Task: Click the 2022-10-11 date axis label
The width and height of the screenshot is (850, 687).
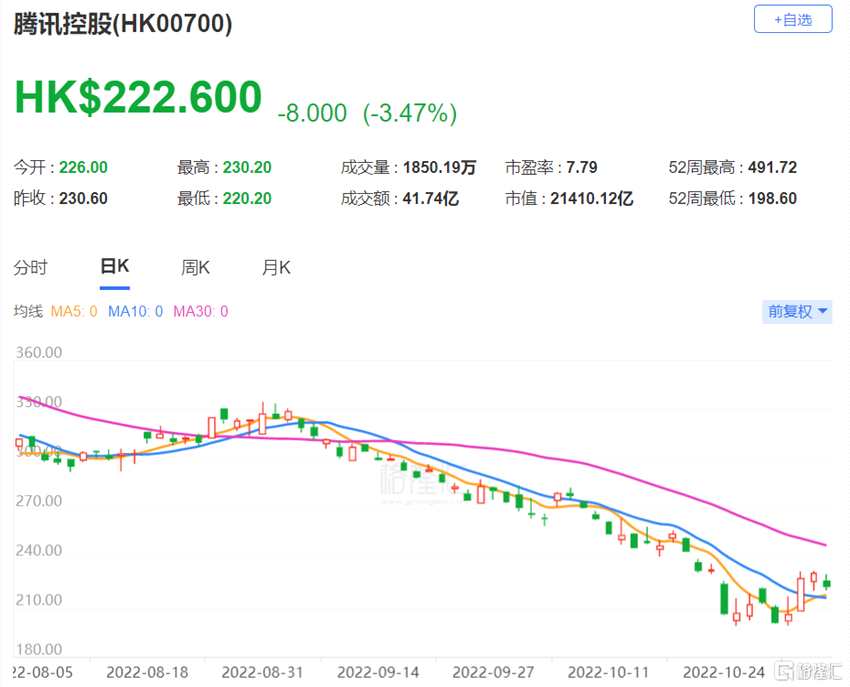Action: coord(608,672)
